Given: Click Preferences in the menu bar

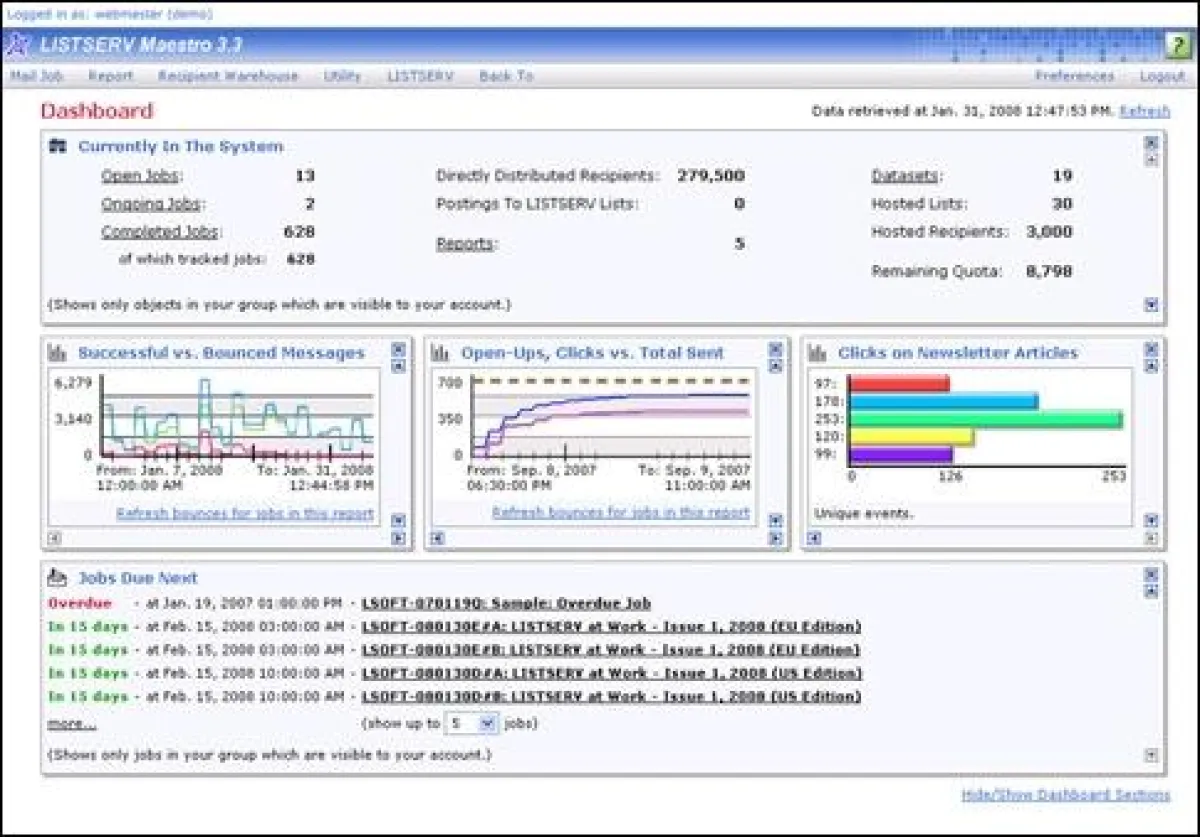Looking at the screenshot, I should coord(1076,76).
